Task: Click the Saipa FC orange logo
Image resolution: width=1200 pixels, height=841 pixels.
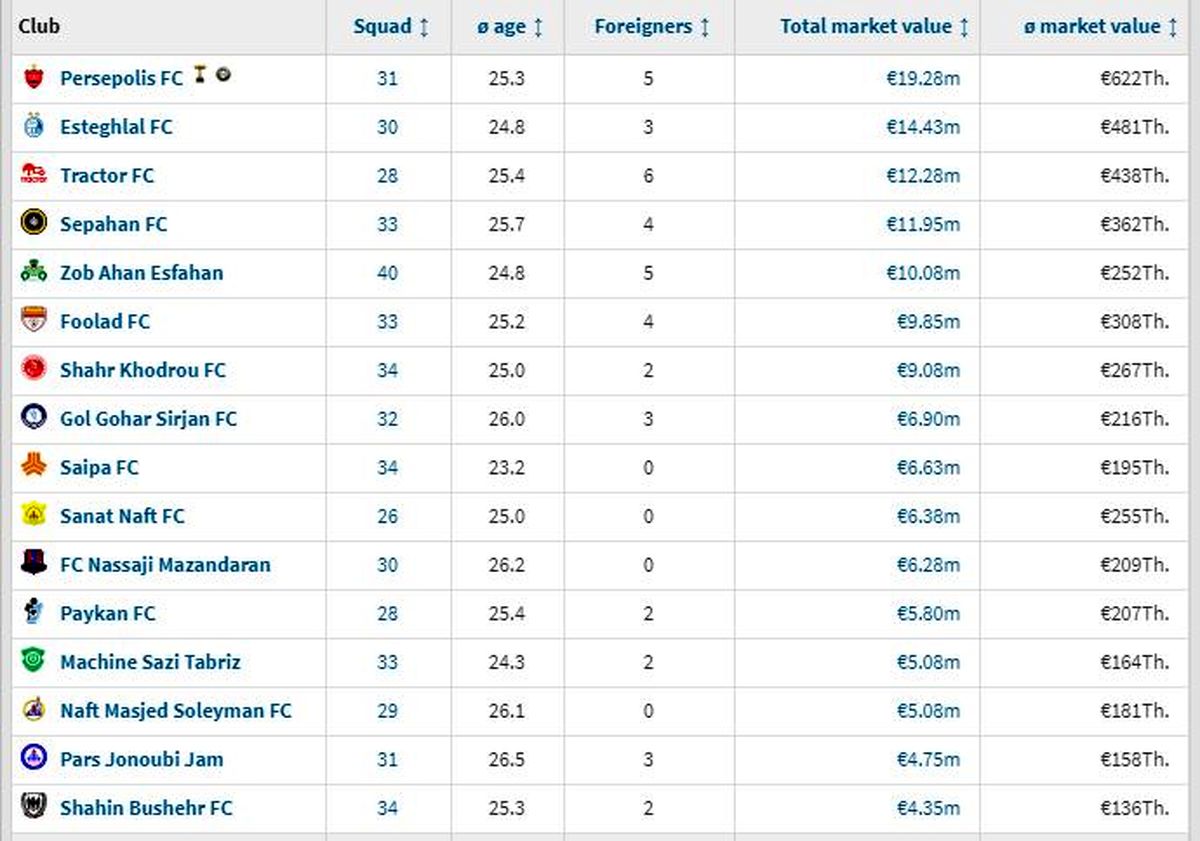Action: (x=33, y=466)
